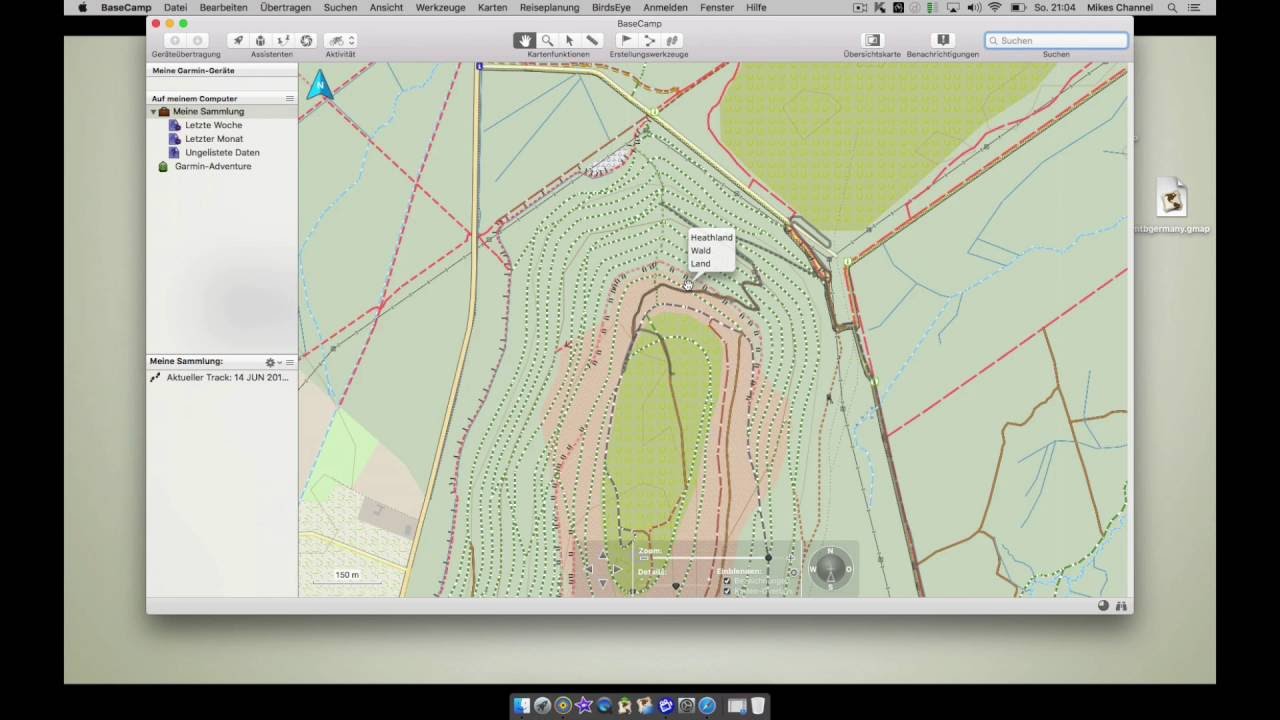This screenshot has width=1280, height=720.
Task: Open the Garmin-Adventure folder
Action: (213, 167)
